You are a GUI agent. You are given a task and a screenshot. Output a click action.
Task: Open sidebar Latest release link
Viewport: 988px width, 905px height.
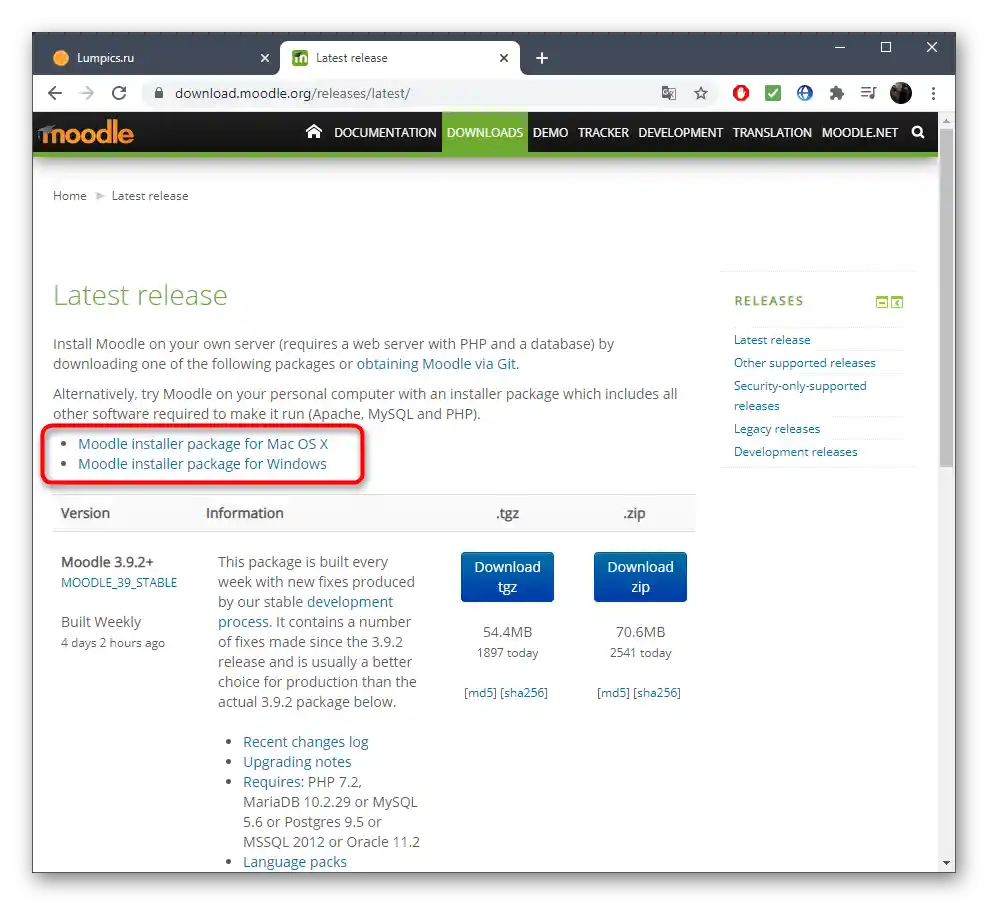(x=772, y=340)
